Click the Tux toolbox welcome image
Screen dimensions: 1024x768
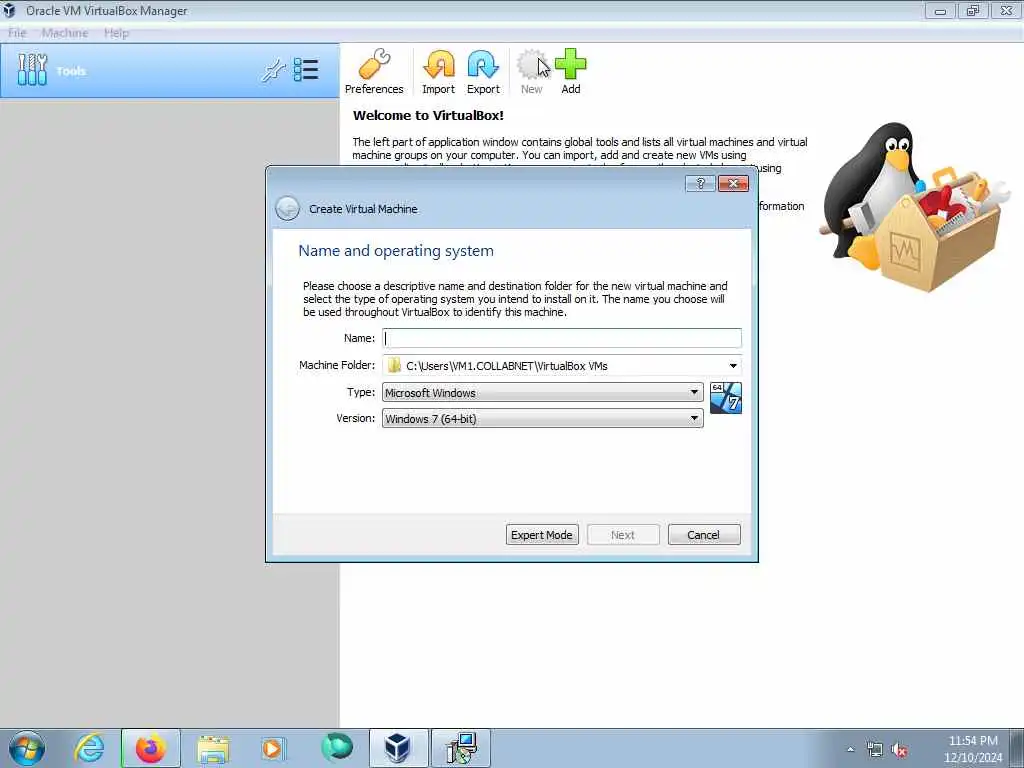pyautogui.click(x=914, y=206)
